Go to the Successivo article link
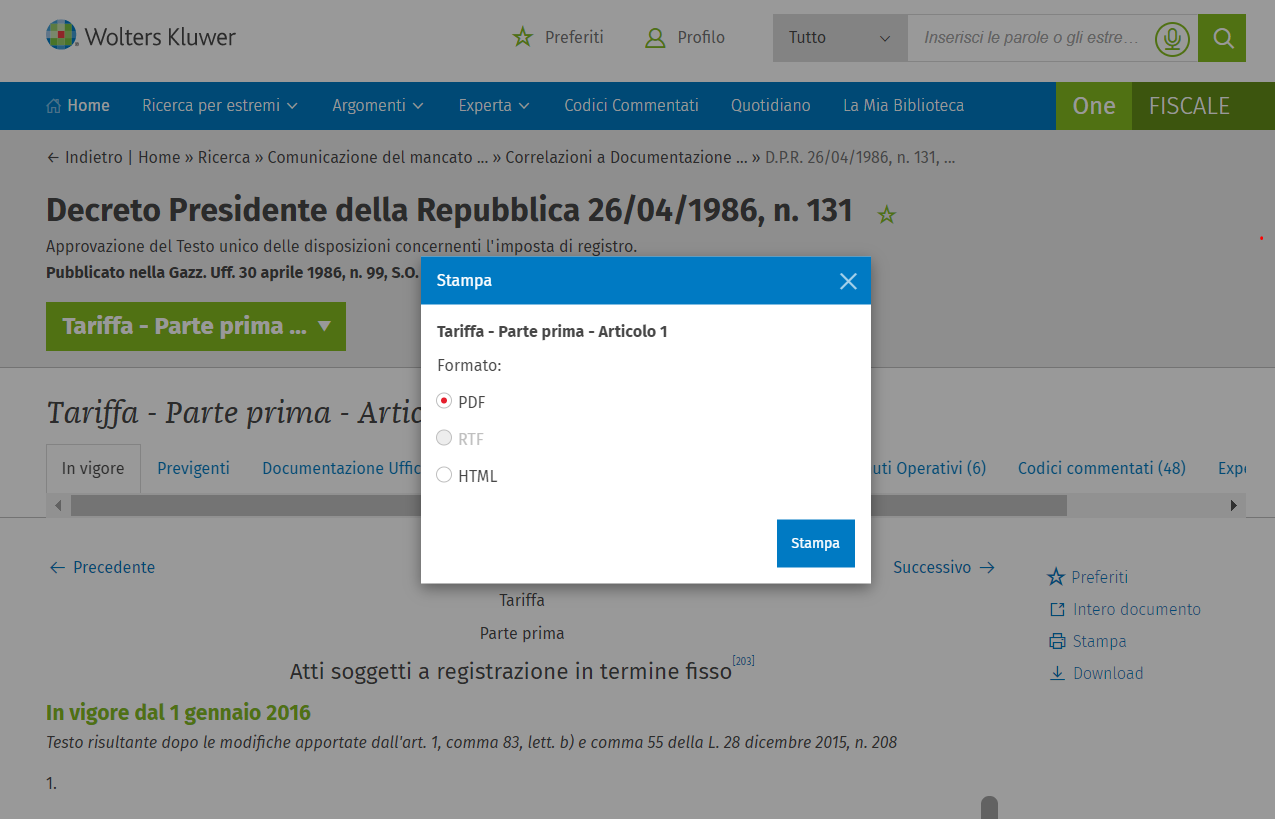 coord(943,567)
